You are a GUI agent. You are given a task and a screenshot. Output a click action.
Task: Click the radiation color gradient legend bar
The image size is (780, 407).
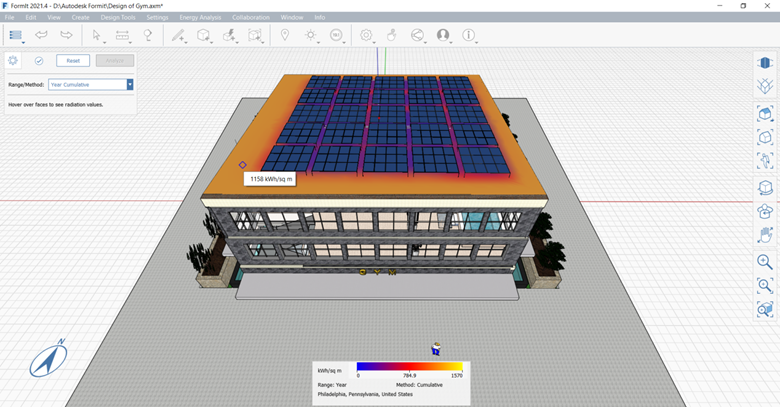pos(410,367)
